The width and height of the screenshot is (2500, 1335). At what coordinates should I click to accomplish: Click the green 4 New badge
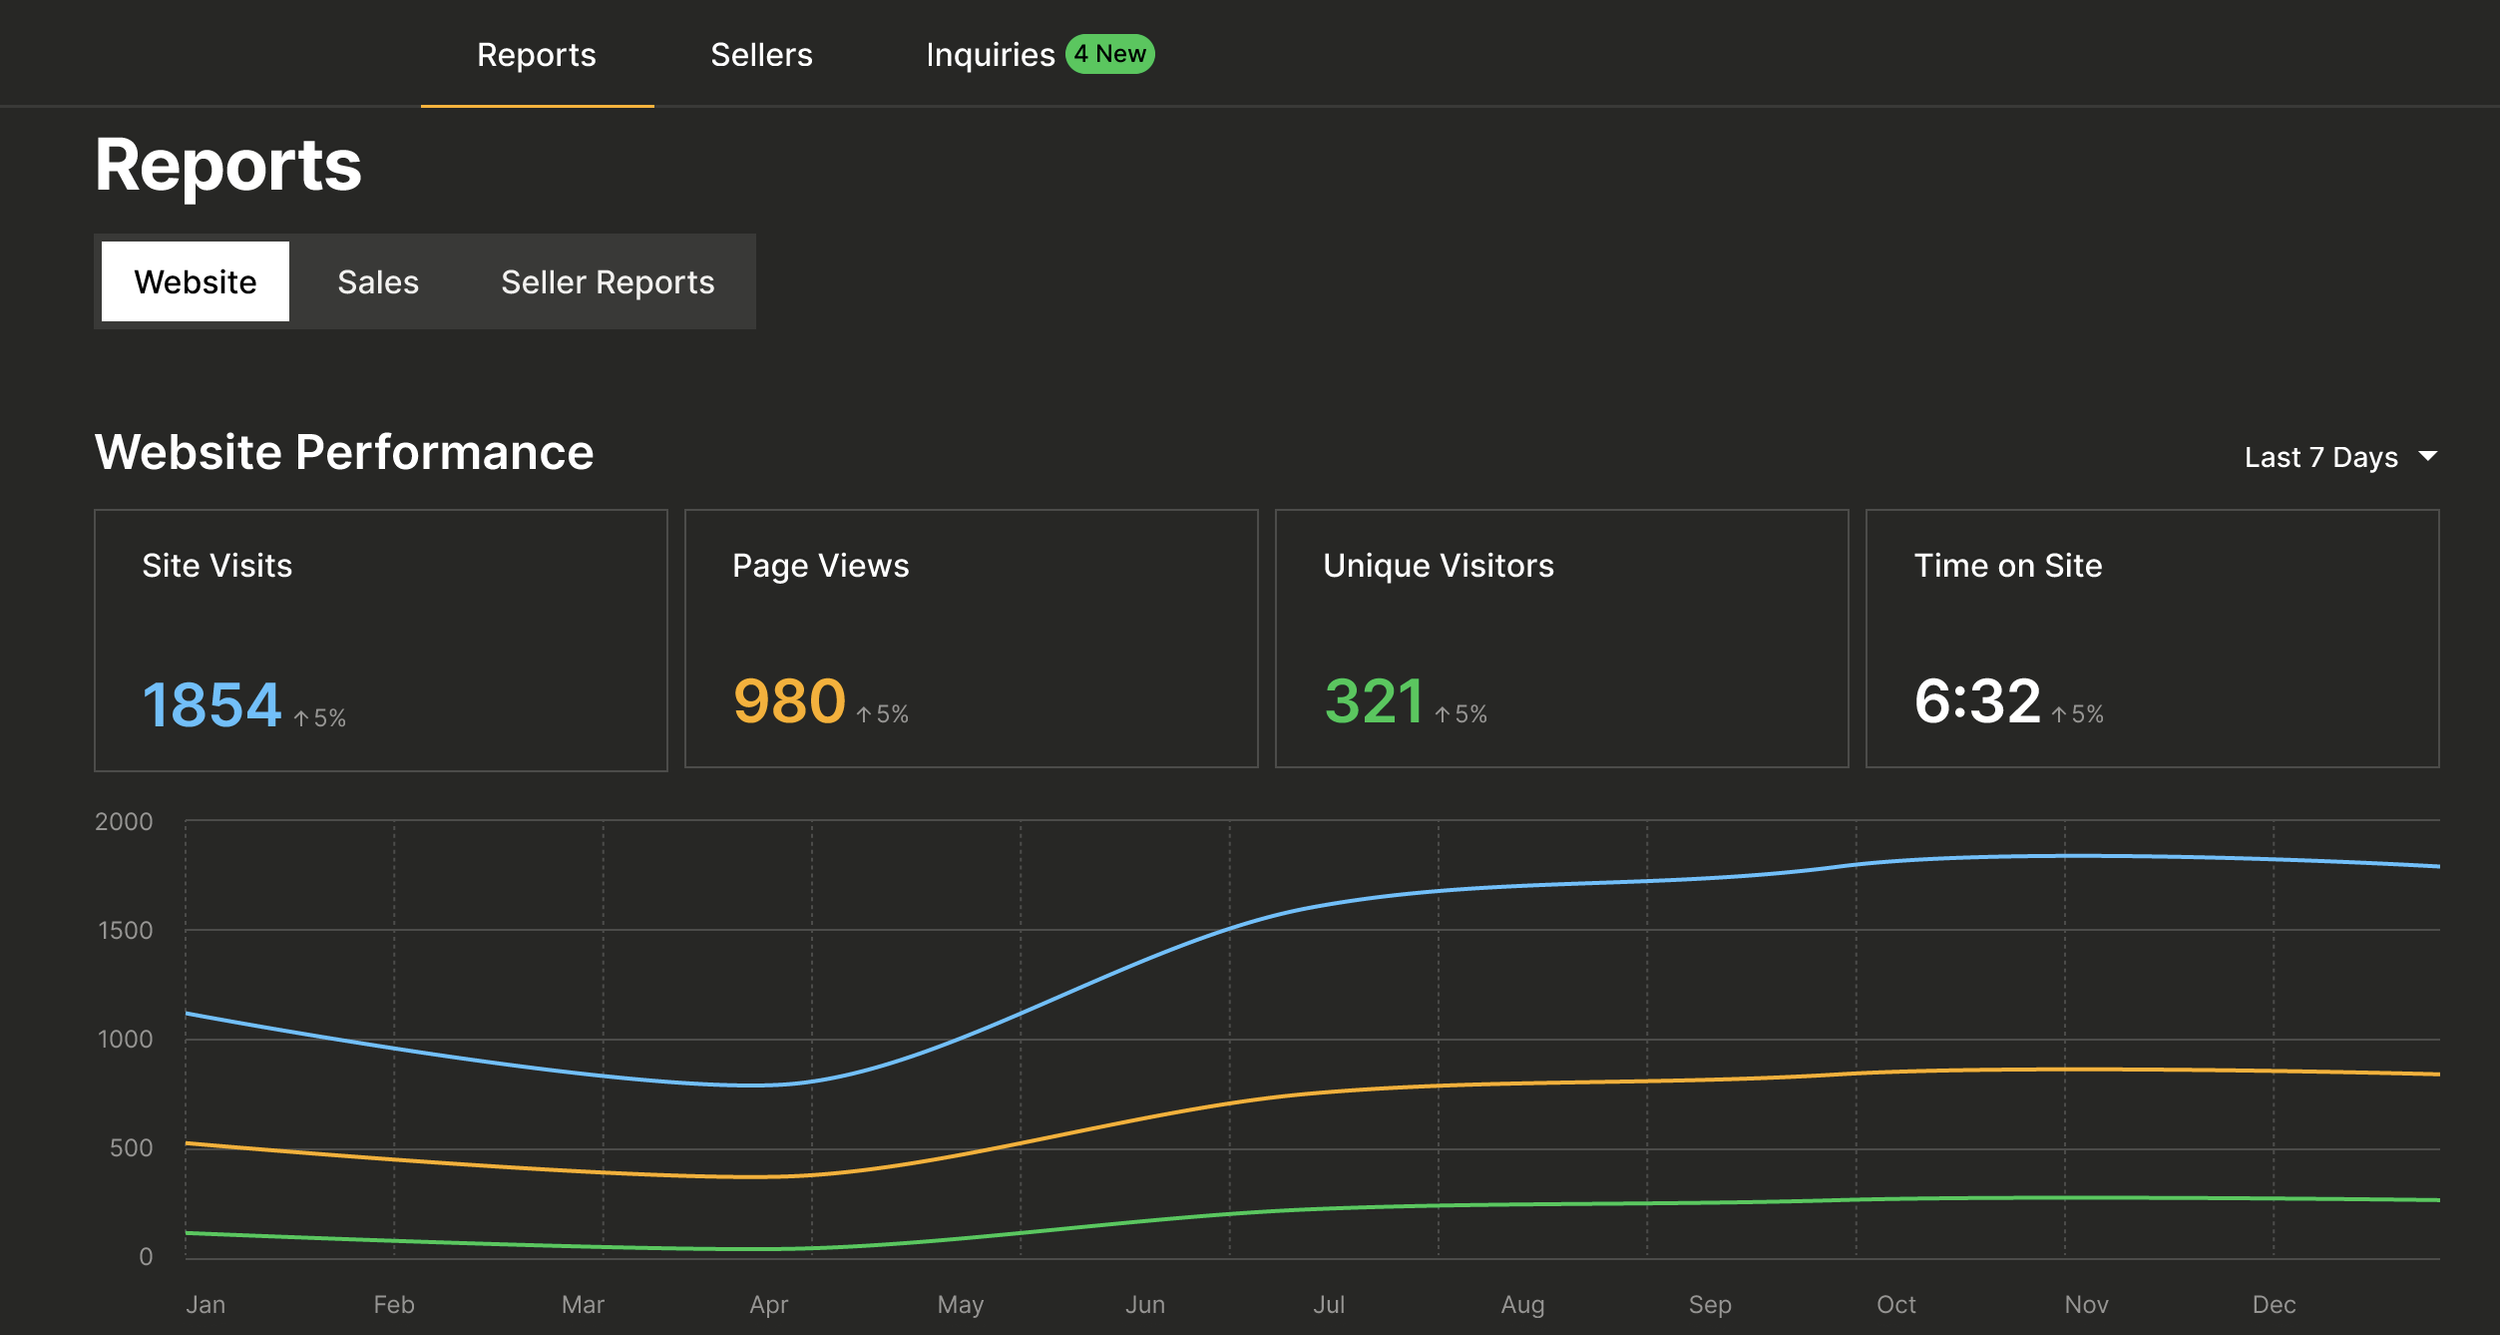pyautogui.click(x=1110, y=54)
